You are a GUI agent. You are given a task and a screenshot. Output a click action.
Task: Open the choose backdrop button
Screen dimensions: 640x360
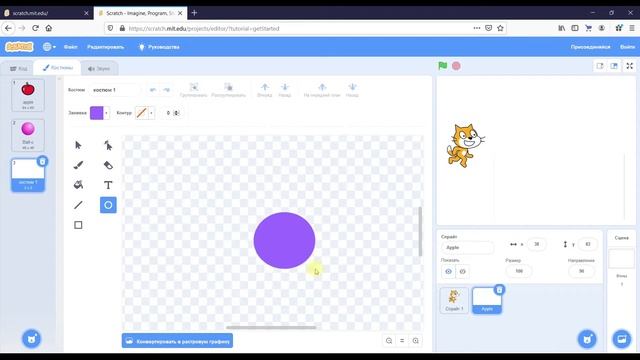tap(622, 339)
